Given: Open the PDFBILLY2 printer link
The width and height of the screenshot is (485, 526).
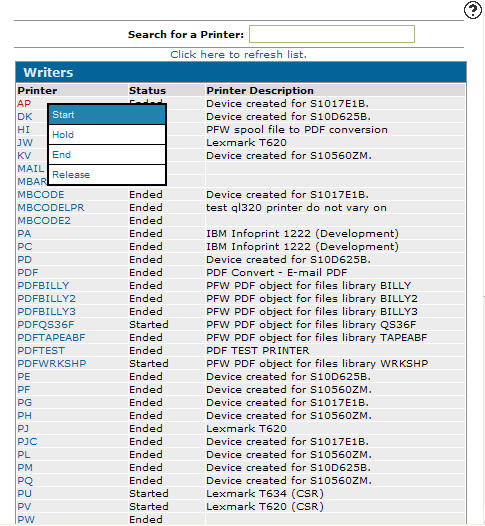Looking at the screenshot, I should (47, 299).
